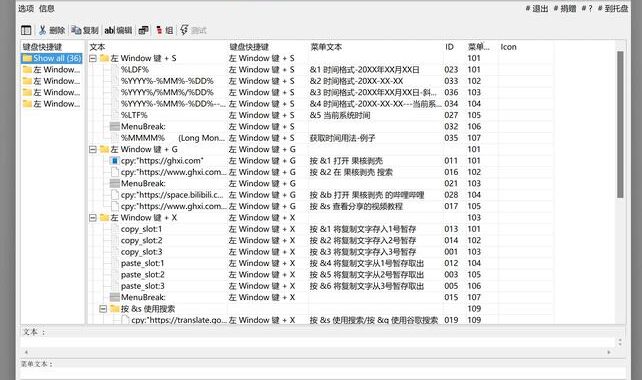Click the left arrow of the horizontal scrollbar
The height and width of the screenshot is (380, 642).
pyautogui.click(x=26, y=352)
